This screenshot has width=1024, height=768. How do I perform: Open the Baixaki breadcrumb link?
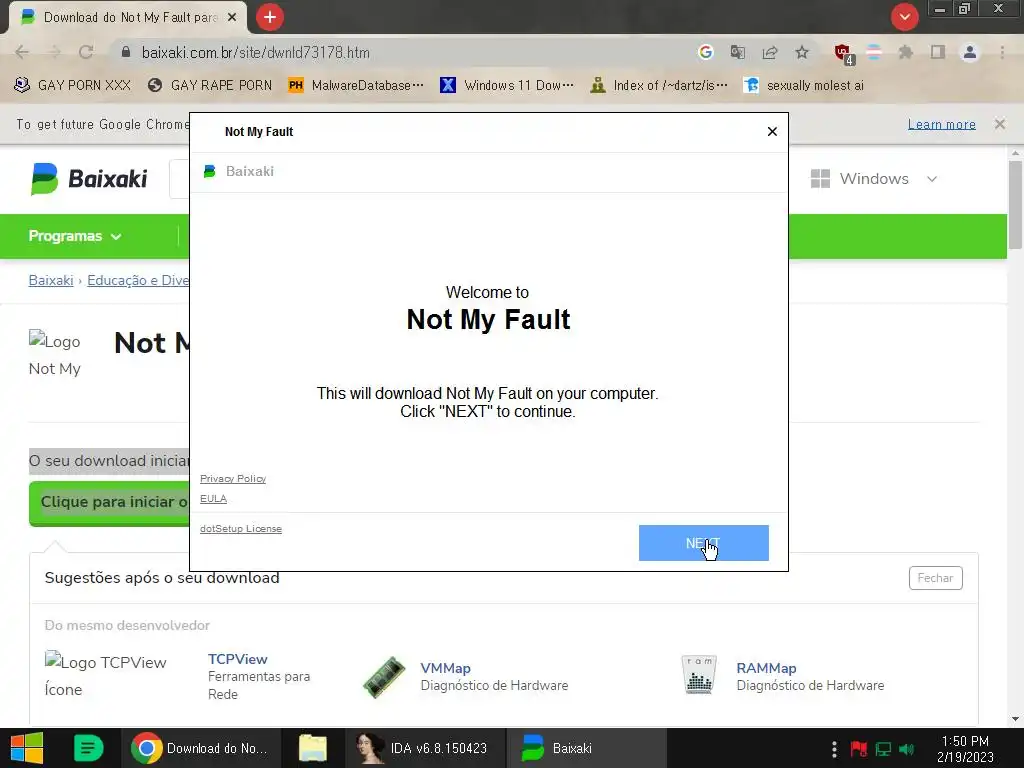[x=51, y=280]
